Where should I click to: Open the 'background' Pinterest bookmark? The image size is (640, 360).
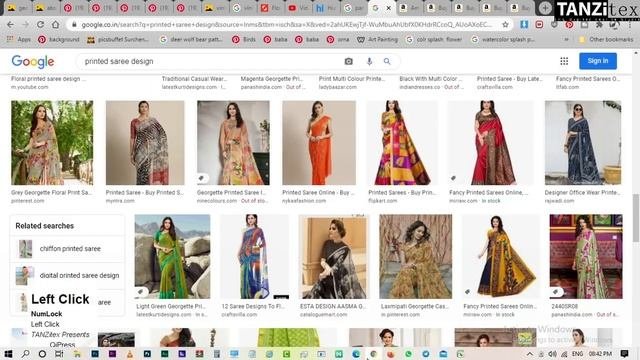59,40
